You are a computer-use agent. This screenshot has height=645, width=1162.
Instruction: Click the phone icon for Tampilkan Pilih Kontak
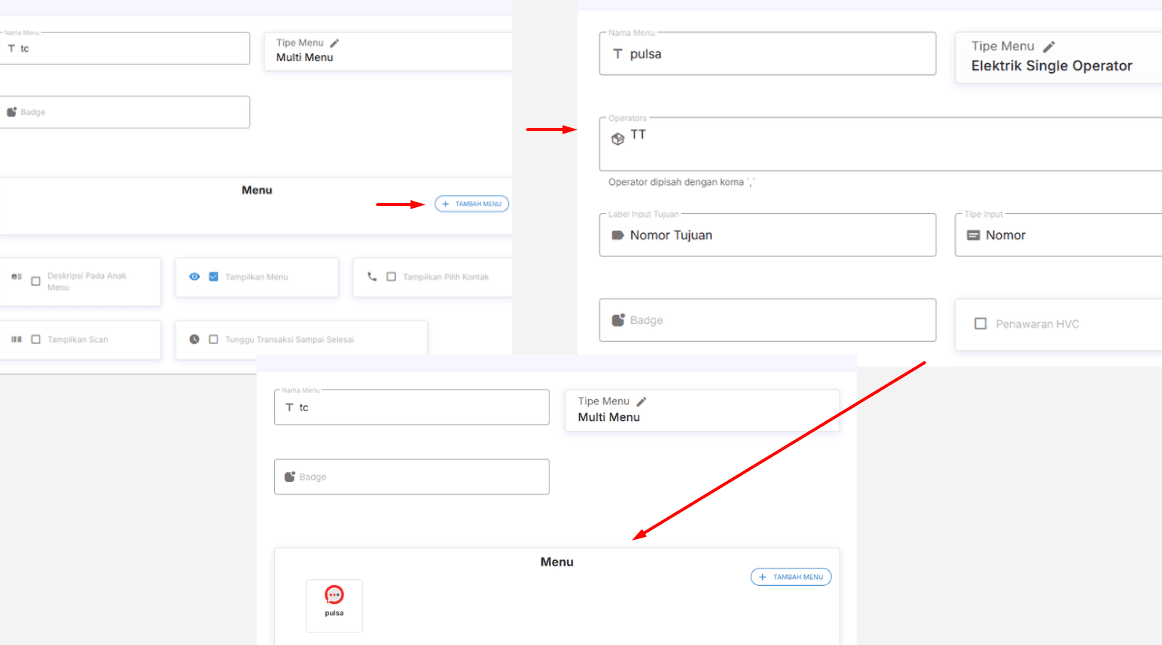(372, 277)
